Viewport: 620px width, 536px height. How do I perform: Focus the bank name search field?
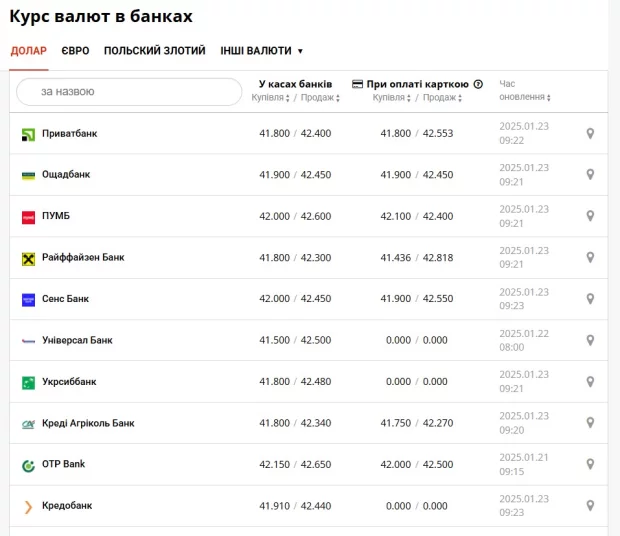coord(130,92)
